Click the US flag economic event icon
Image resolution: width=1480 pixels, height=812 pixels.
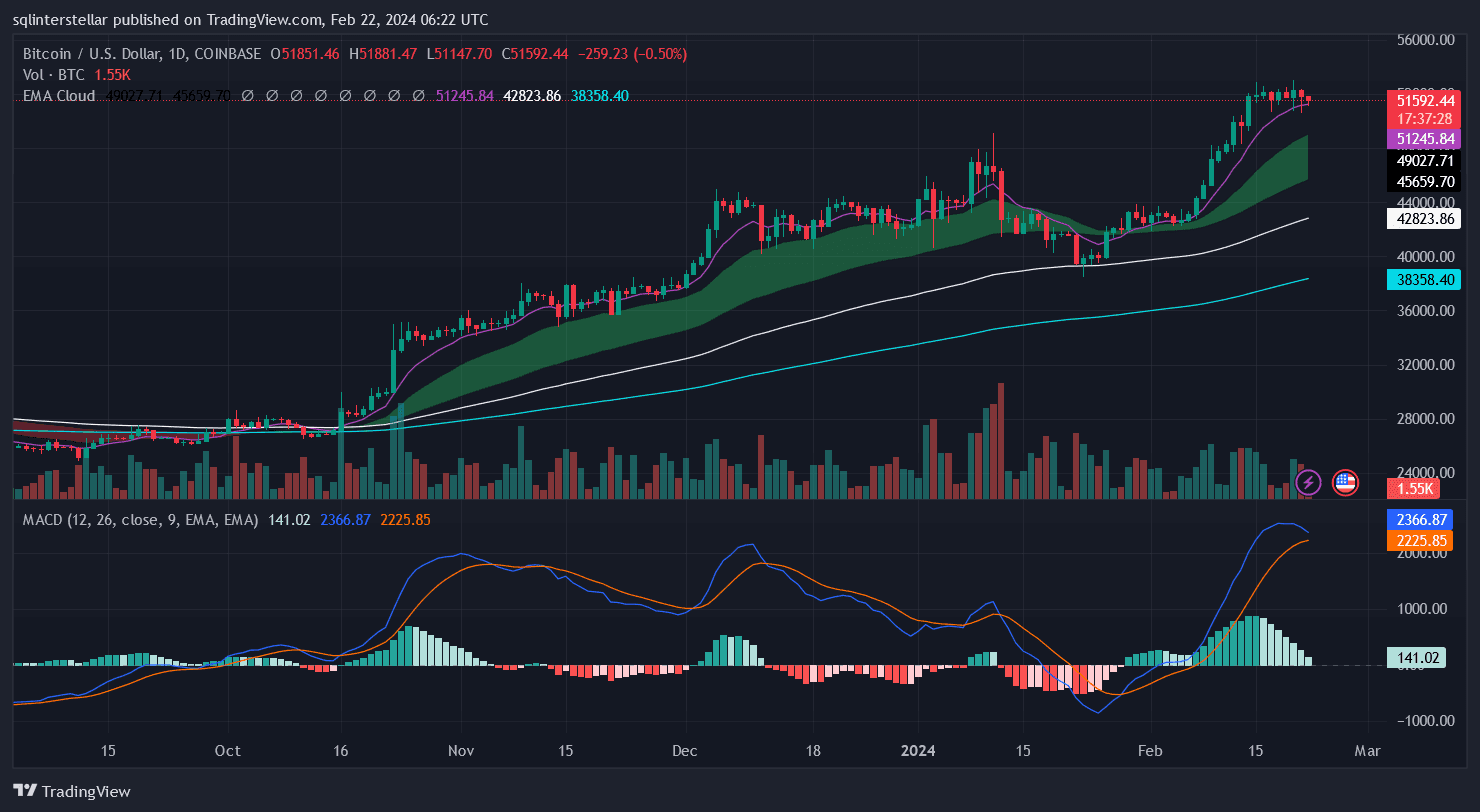click(1345, 483)
